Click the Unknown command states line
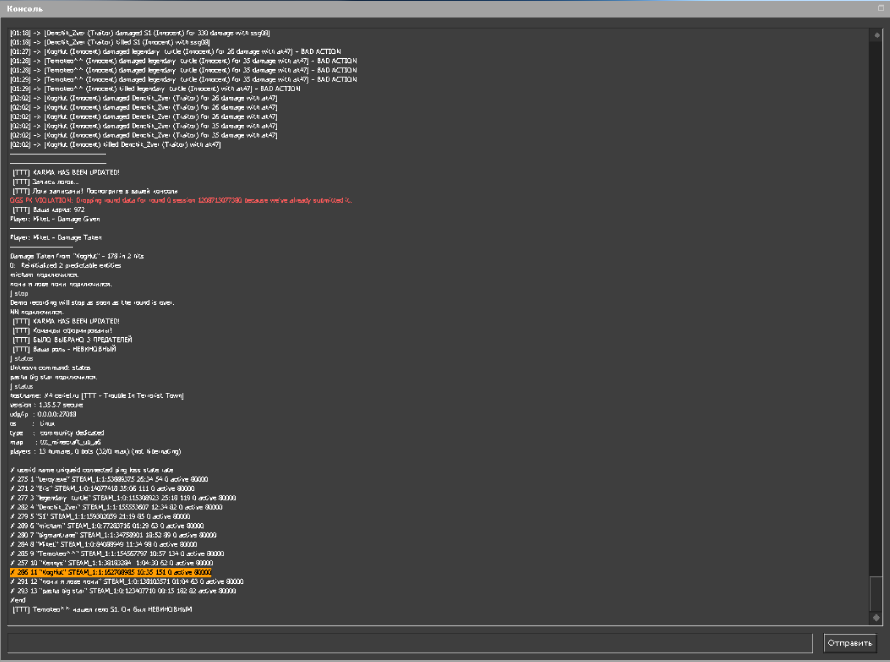The image size is (890, 662). pyautogui.click(x=50, y=367)
